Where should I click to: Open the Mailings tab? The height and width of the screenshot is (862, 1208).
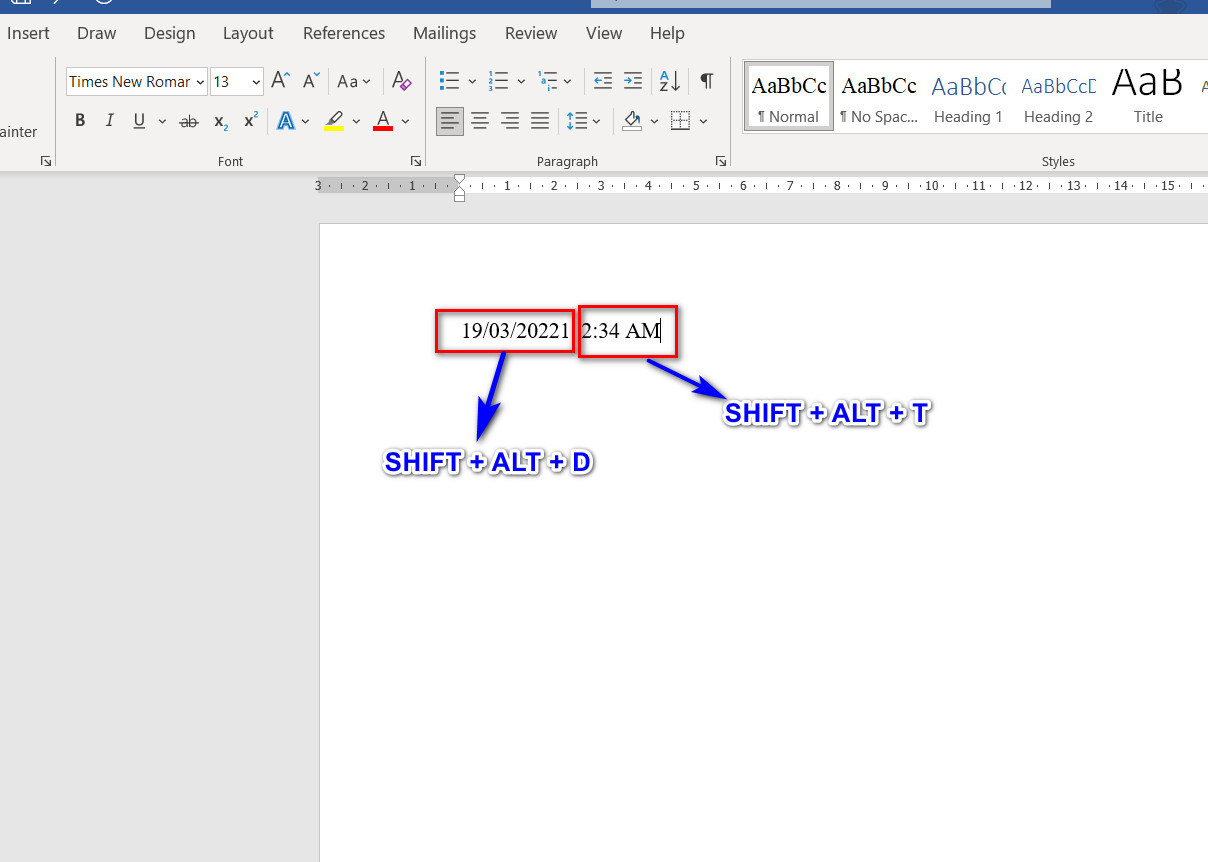tap(445, 33)
